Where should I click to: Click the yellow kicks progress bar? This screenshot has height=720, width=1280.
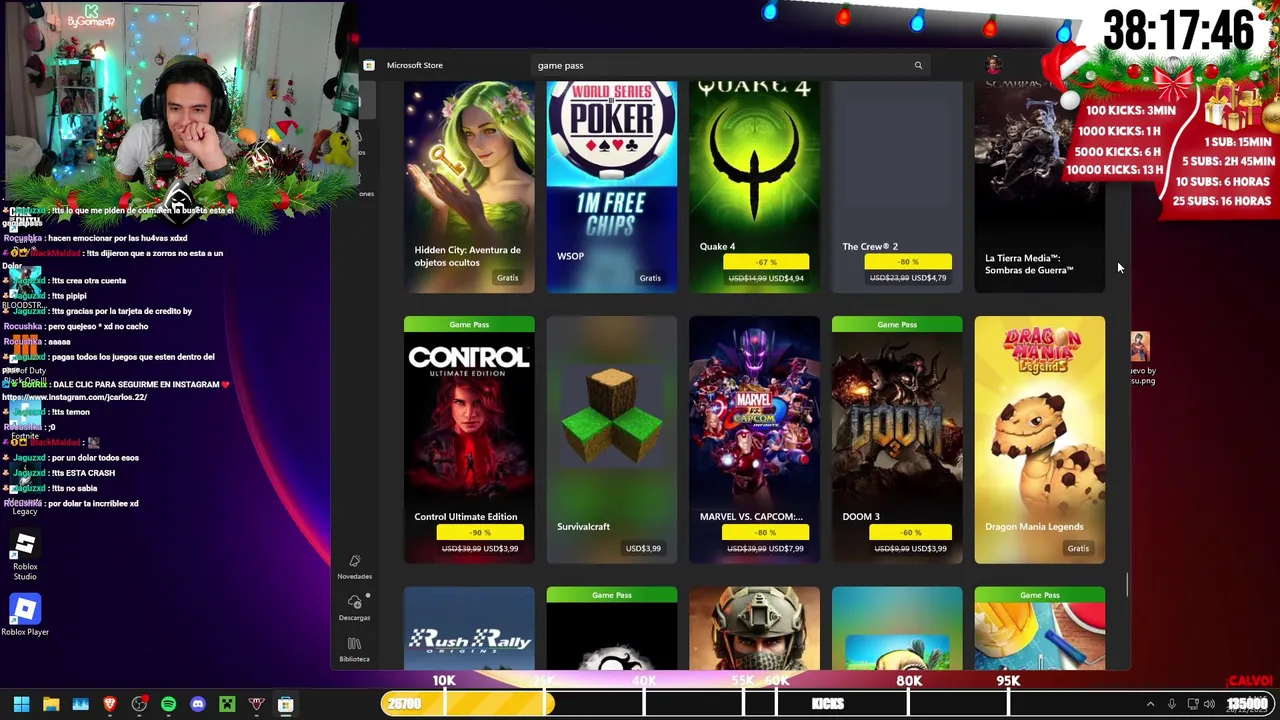467,704
